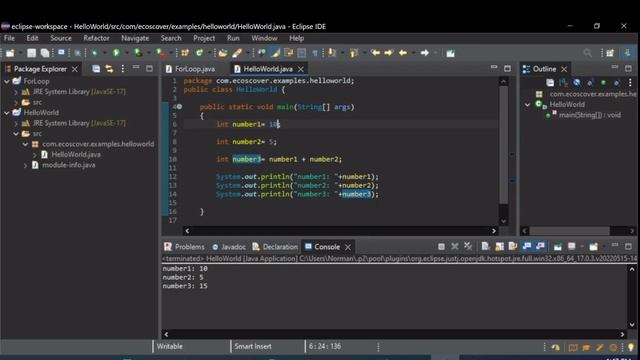Click the Save toolbar icon
This screenshot has height=360, width=640.
[31, 53]
